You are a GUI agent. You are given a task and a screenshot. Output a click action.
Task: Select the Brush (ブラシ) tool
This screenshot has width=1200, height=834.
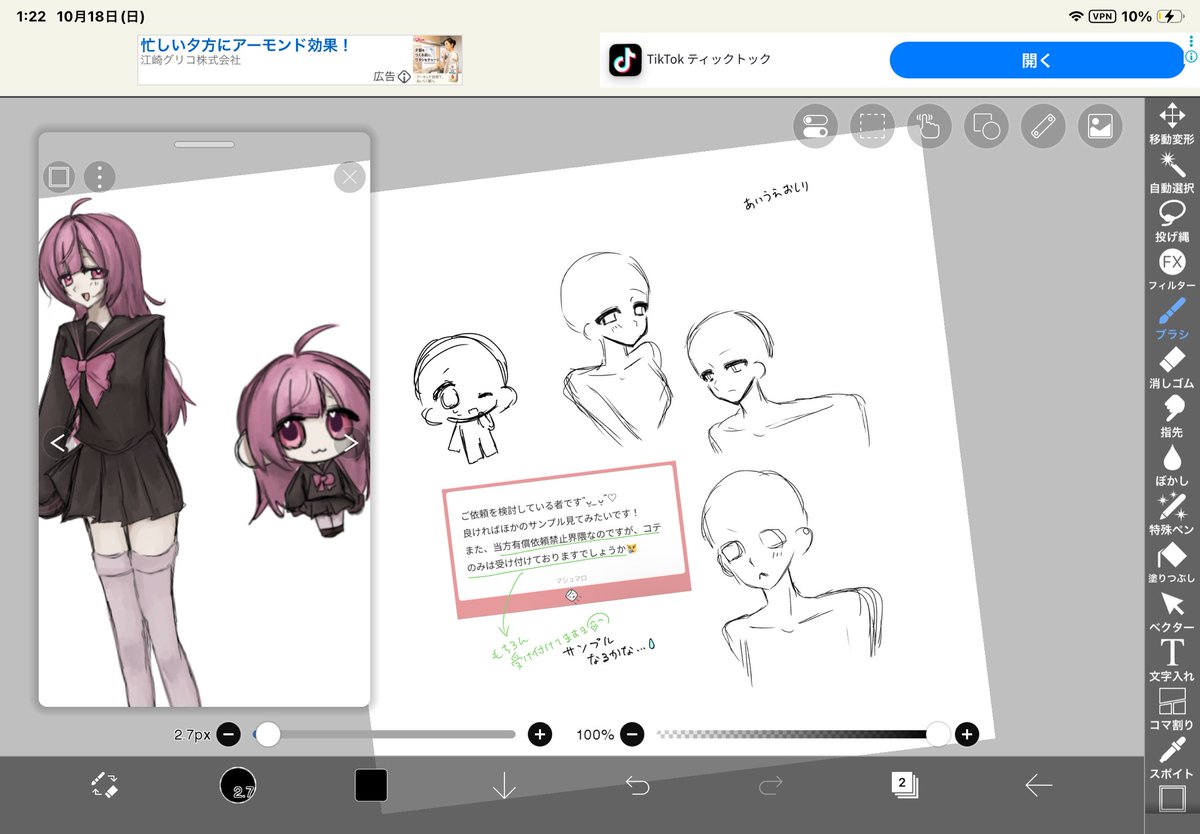click(x=1171, y=319)
